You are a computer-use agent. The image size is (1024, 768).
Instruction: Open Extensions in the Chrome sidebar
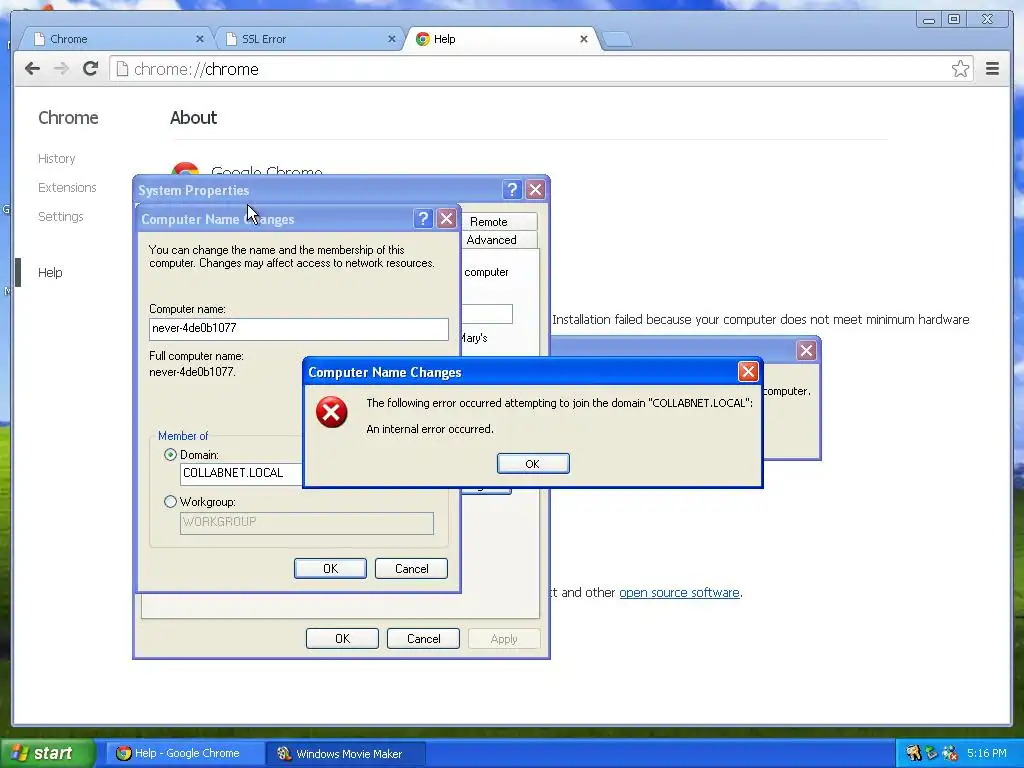67,187
